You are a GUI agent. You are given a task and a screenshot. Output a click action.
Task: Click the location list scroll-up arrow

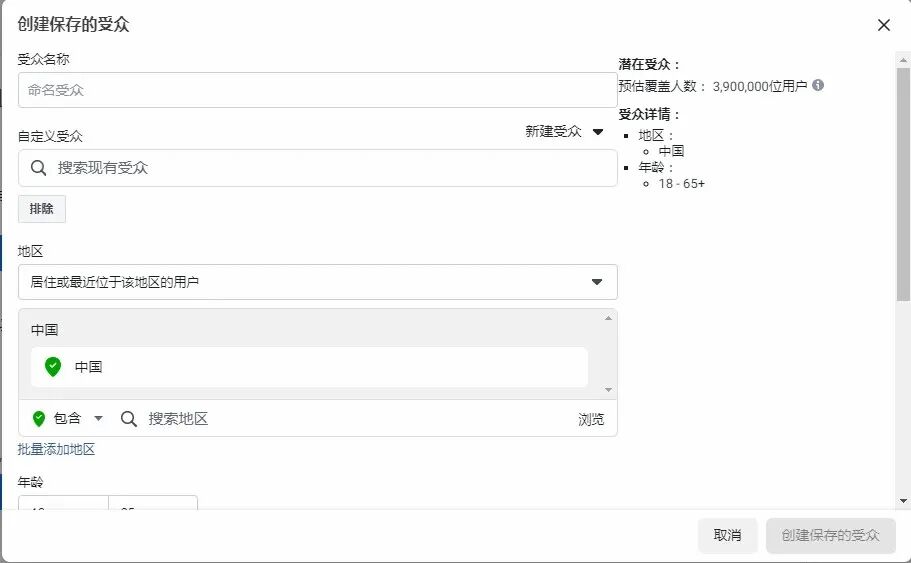click(x=608, y=318)
